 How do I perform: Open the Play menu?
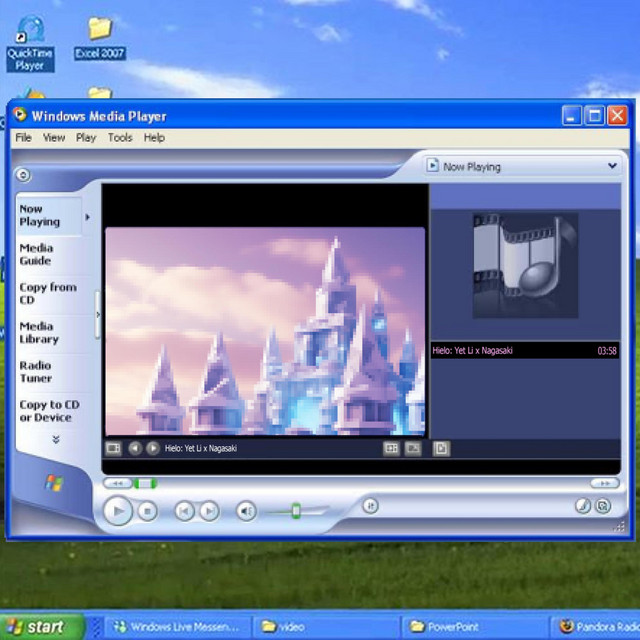[86, 138]
